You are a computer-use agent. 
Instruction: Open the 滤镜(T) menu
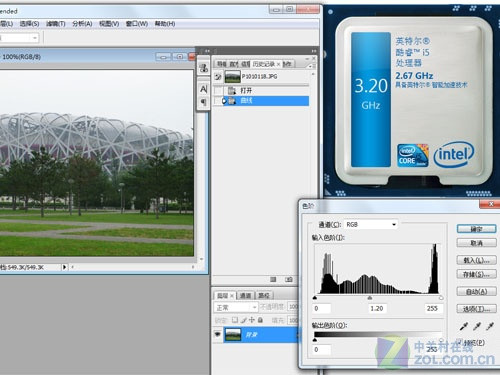click(x=56, y=24)
